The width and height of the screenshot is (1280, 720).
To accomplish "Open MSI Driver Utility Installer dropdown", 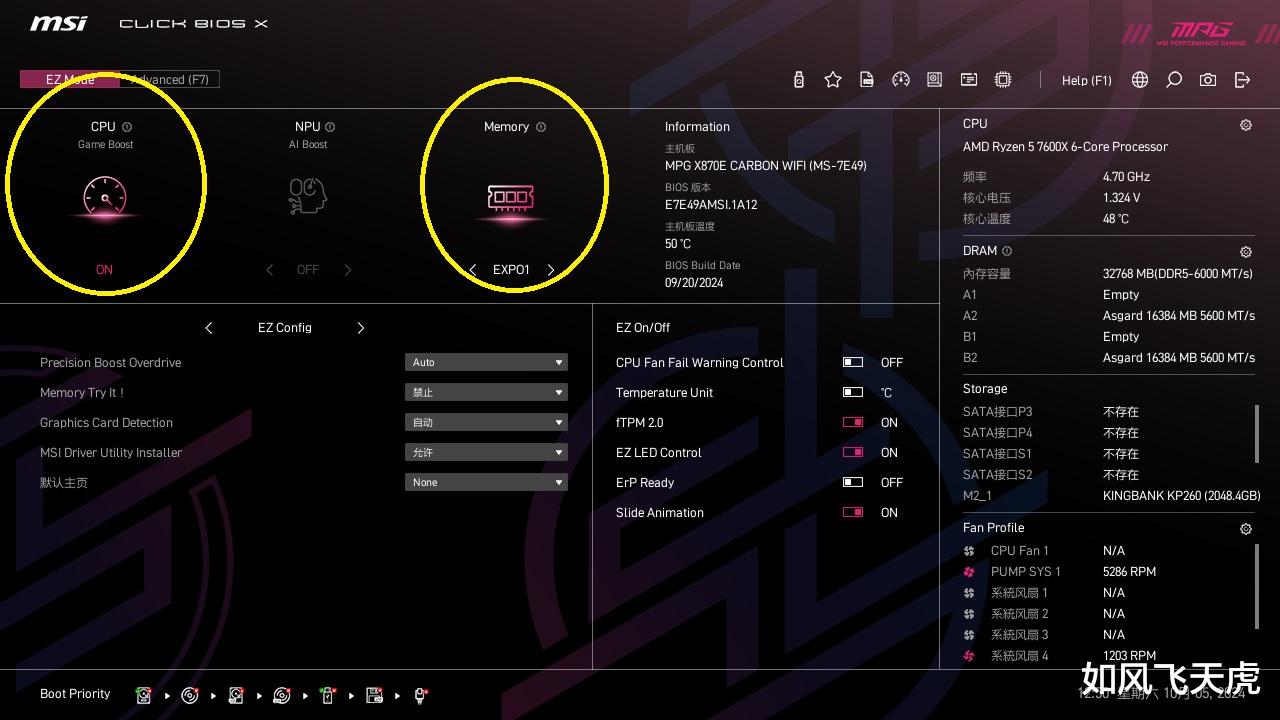I will 486,452.
